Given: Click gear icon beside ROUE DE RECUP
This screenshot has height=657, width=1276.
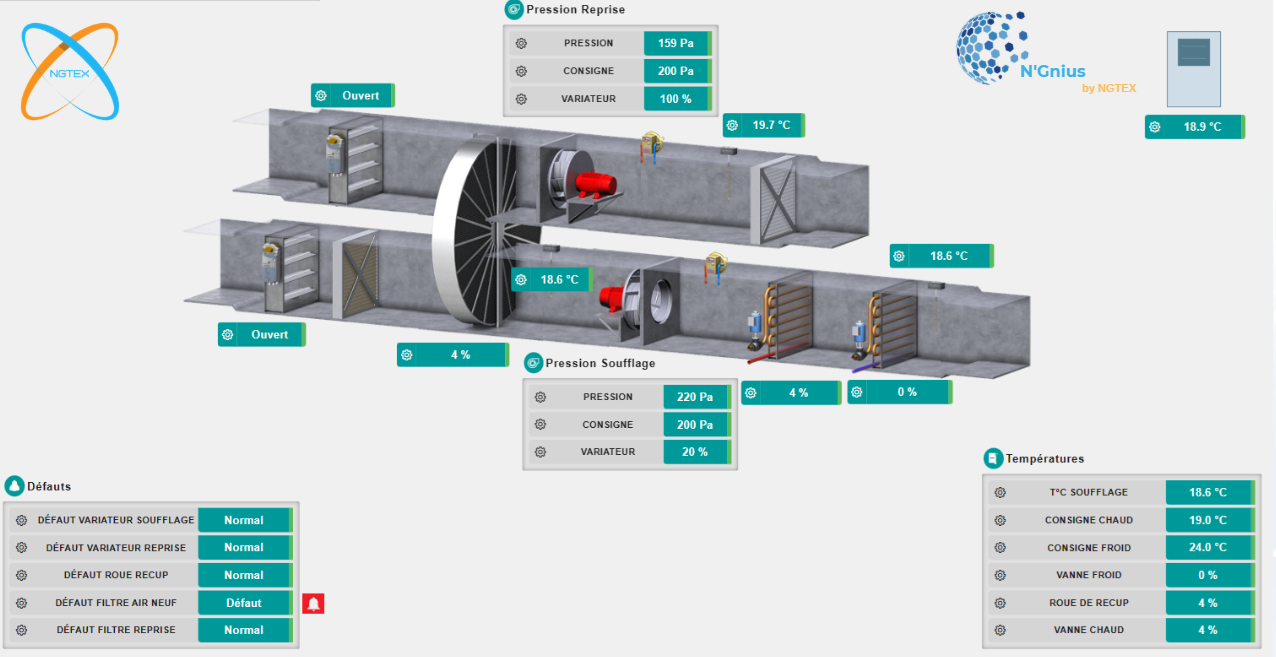Looking at the screenshot, I should click(1000, 603).
